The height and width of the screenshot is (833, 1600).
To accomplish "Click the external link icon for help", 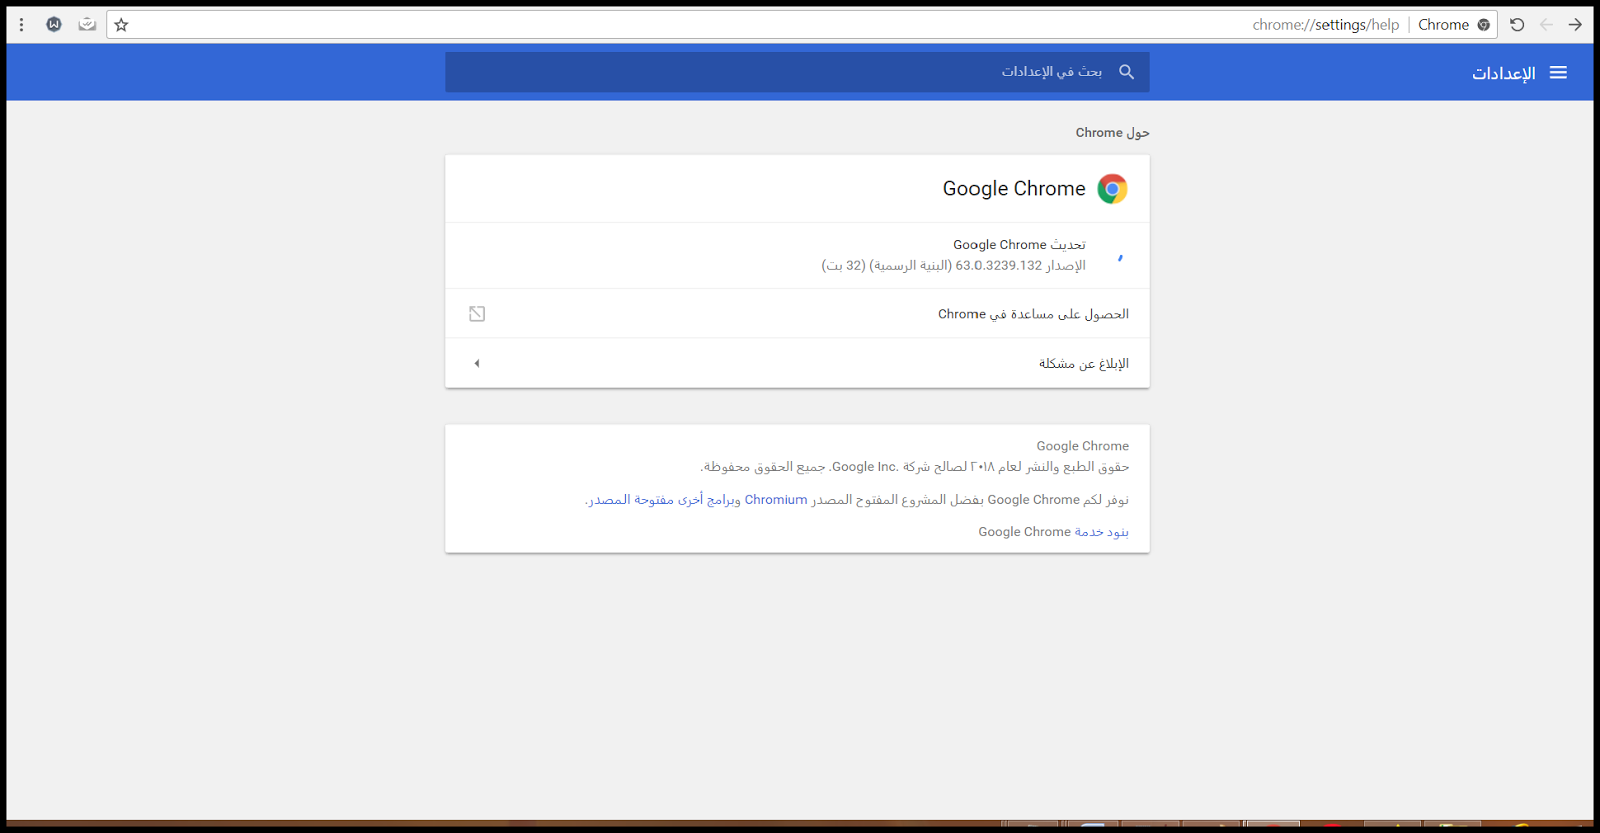I will click(477, 314).
